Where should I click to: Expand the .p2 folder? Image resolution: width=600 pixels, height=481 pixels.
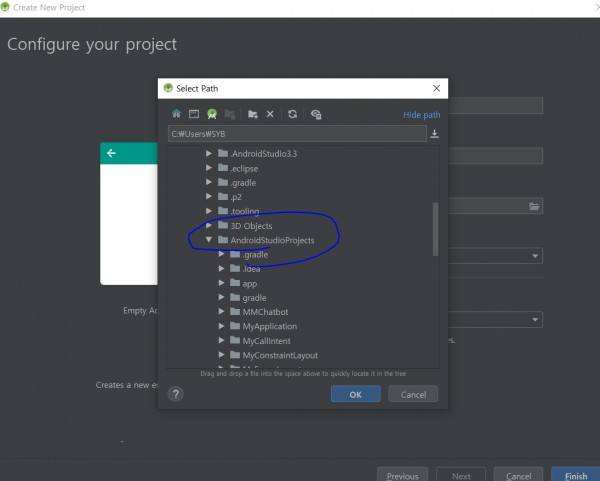pyautogui.click(x=209, y=196)
